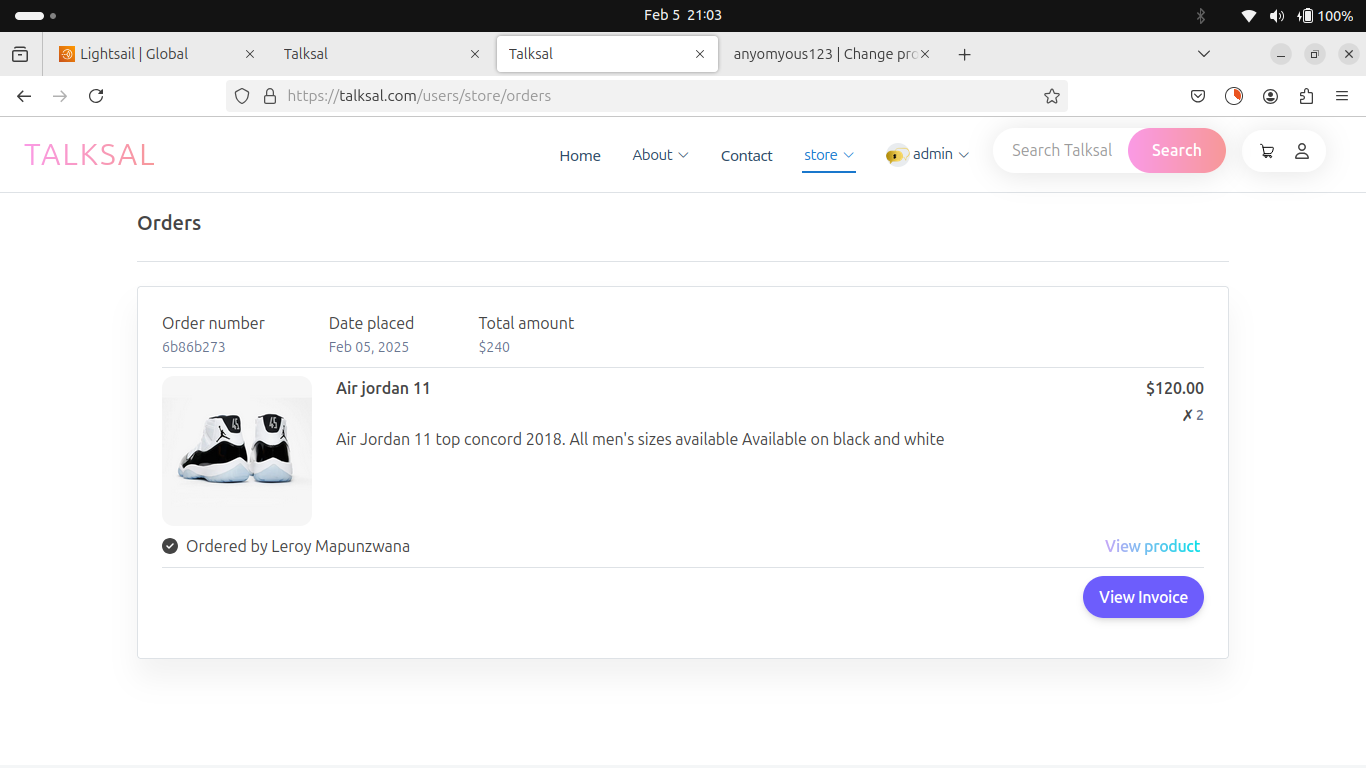1366x768 pixels.
Task: Click the Bluetooth status icon
Action: click(1201, 15)
